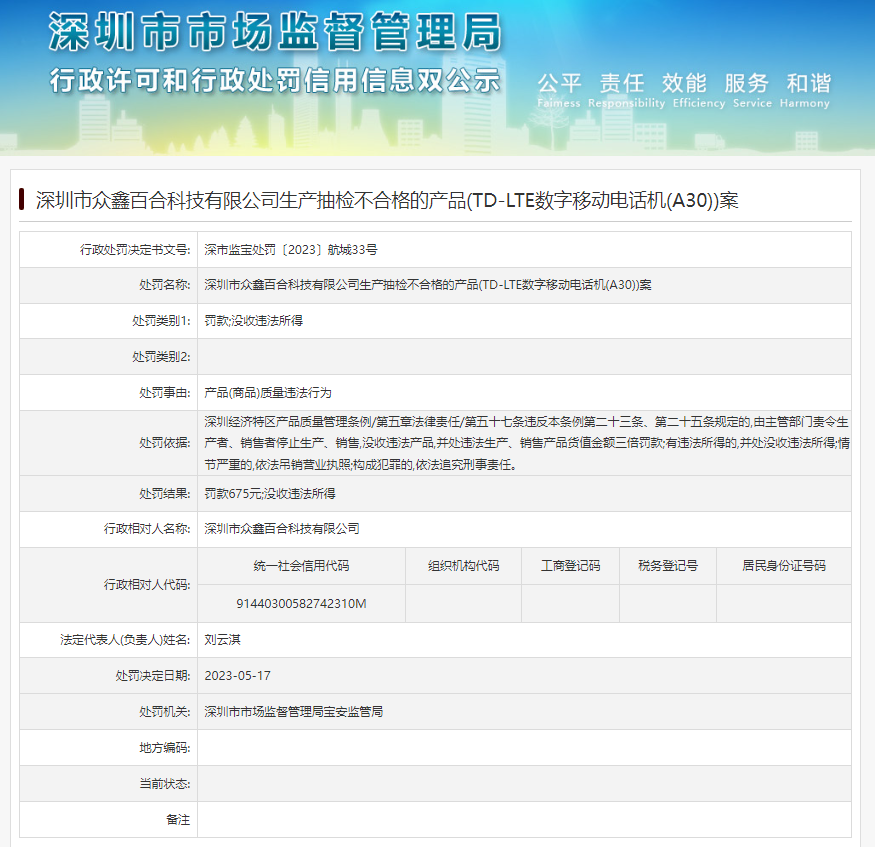Click the 行政许可和行政处罚信用信息双公示 subtitle

point(275,81)
